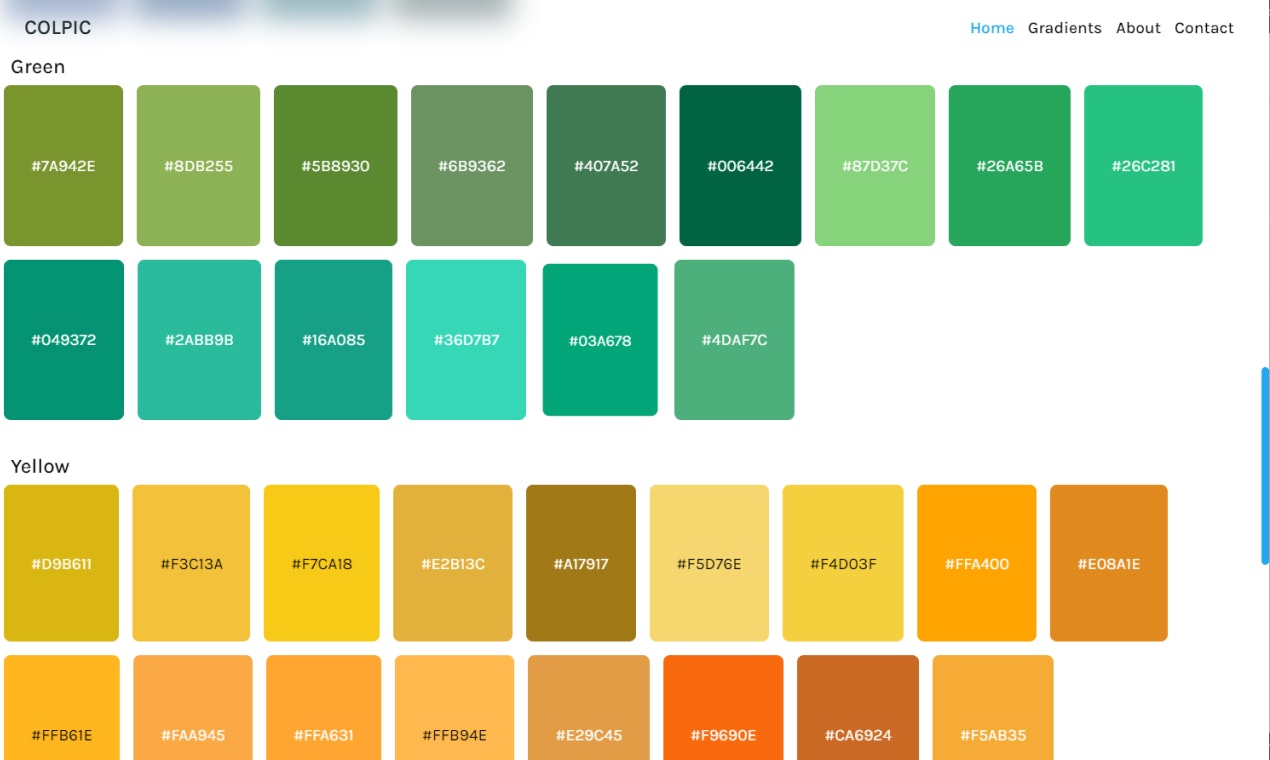1270x760 pixels.
Task: Choose the #D9B611 yellow swatch
Action: coord(61,563)
